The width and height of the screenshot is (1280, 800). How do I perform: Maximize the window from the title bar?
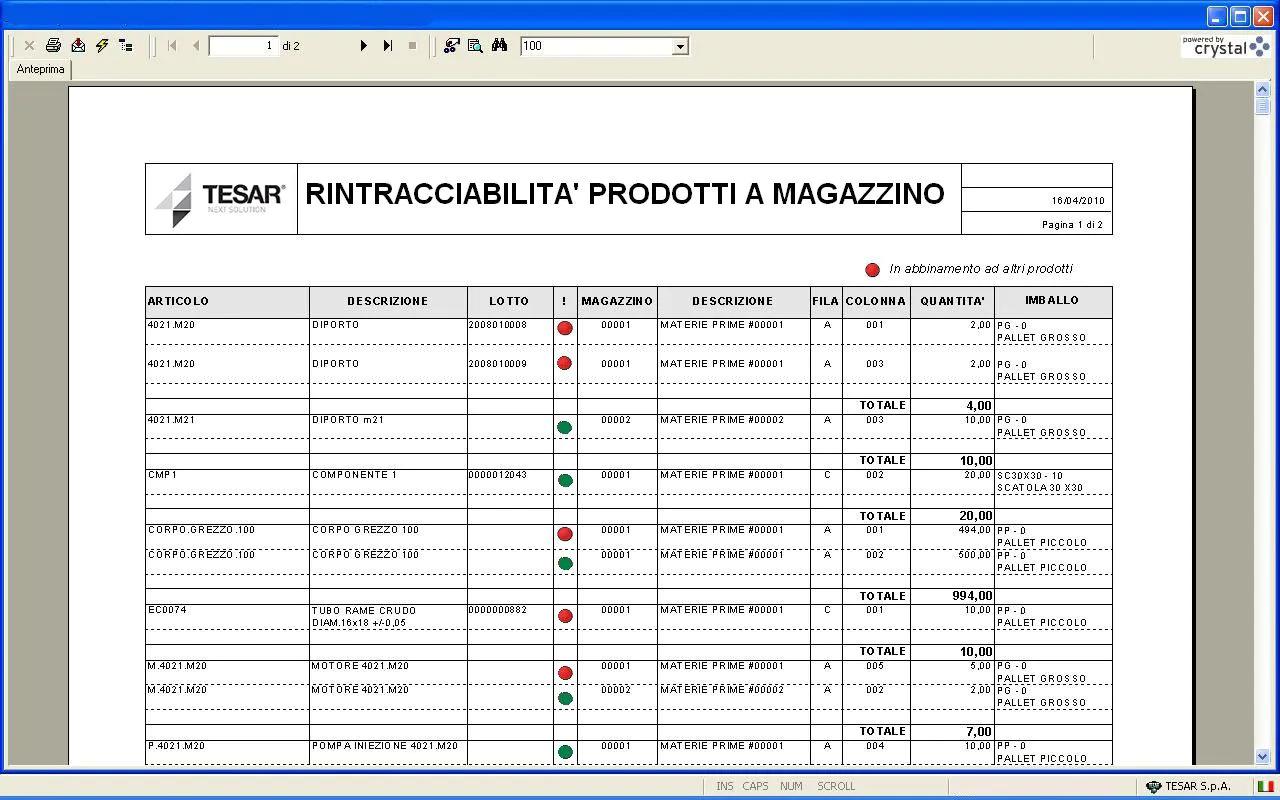pos(1240,16)
